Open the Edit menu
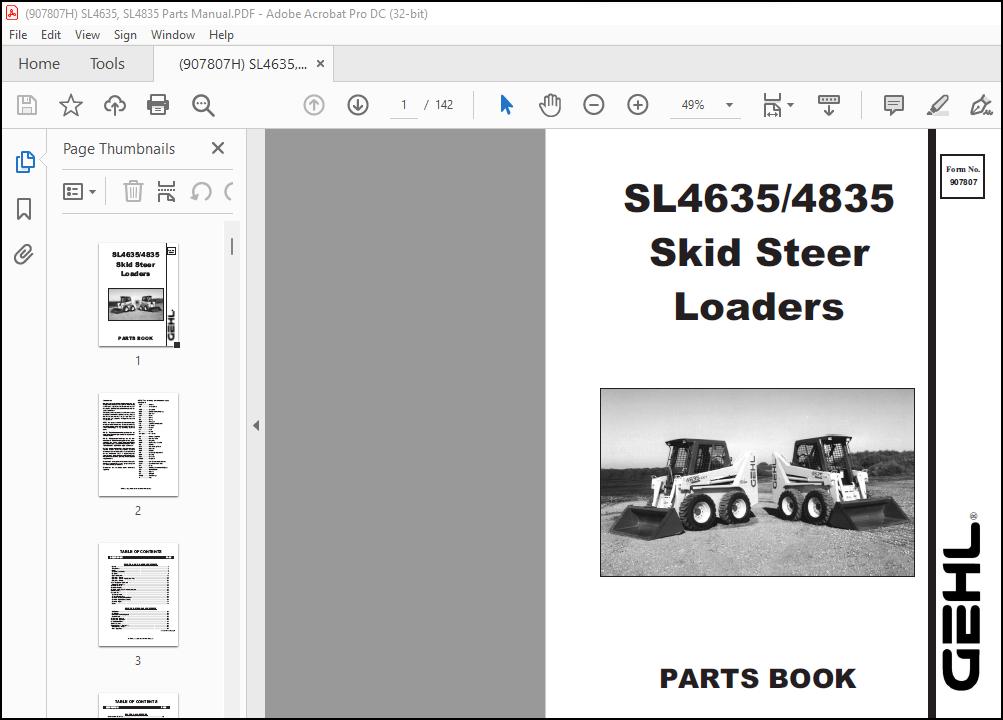This screenshot has width=1003, height=720. pos(51,35)
